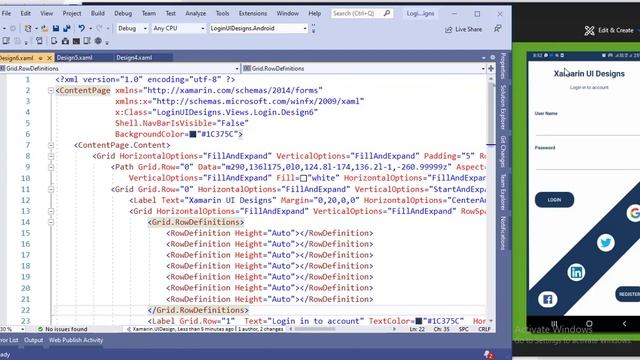Click the TextColor #1C375C swatch on line 23
The image size is (640, 360).
[x=418, y=321]
